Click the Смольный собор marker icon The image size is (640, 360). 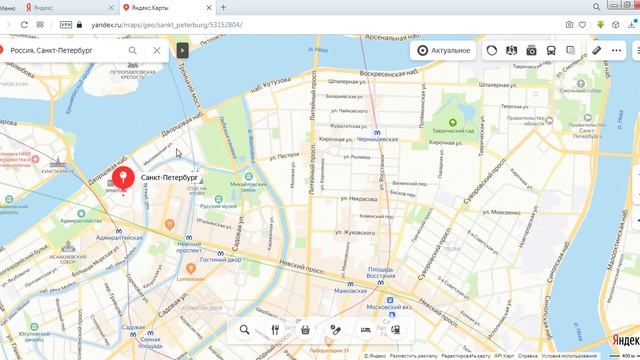580,83
